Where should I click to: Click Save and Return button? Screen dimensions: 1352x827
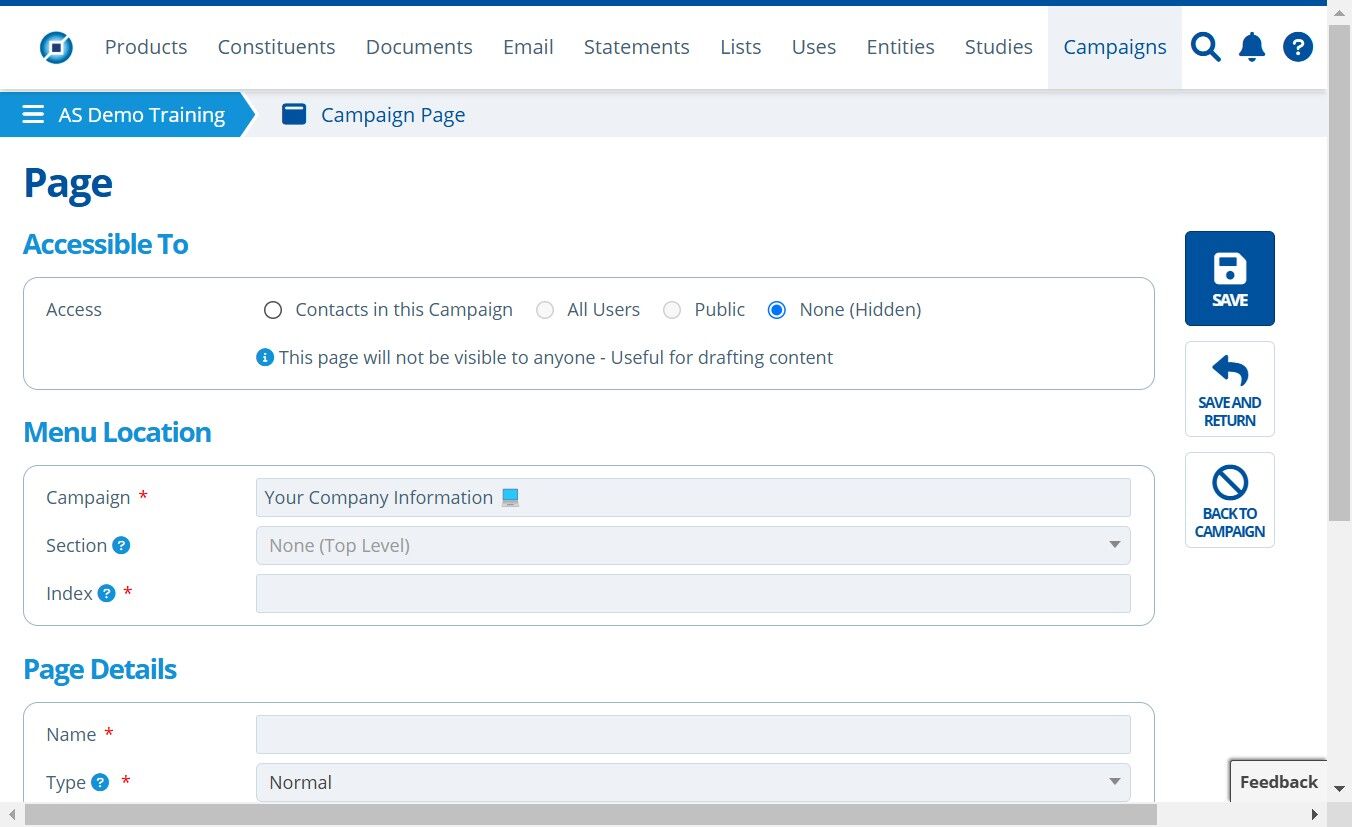click(x=1229, y=389)
